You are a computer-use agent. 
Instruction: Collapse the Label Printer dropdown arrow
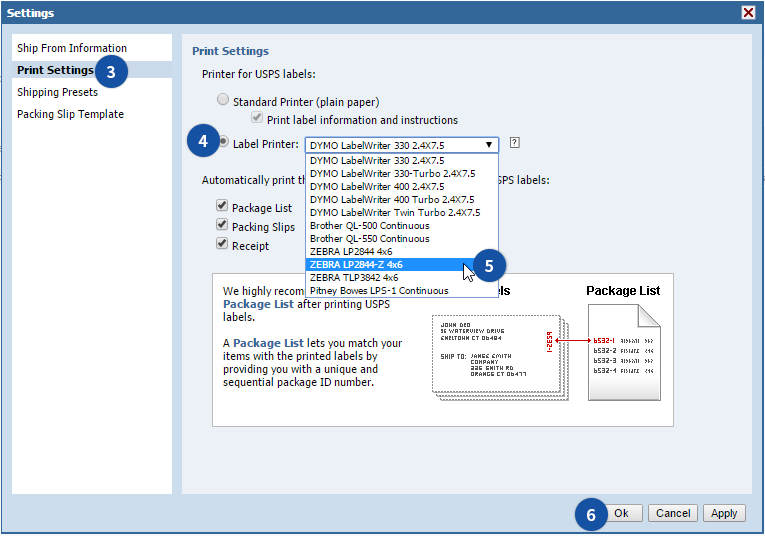(x=488, y=145)
